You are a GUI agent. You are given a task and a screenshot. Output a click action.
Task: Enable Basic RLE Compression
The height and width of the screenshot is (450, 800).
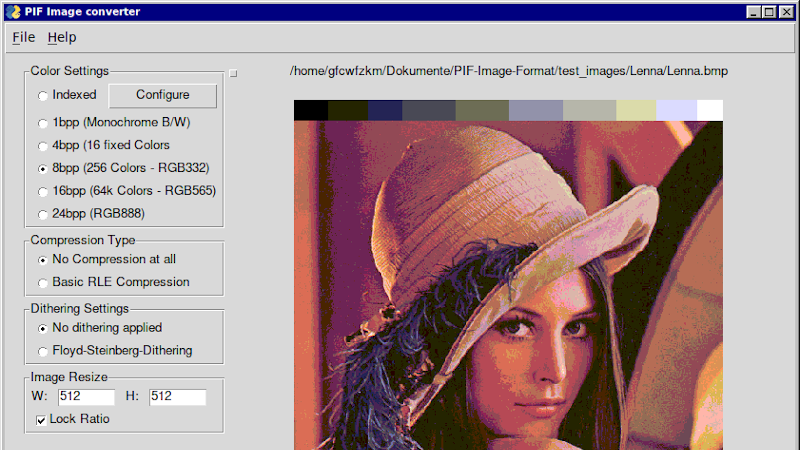tap(42, 283)
